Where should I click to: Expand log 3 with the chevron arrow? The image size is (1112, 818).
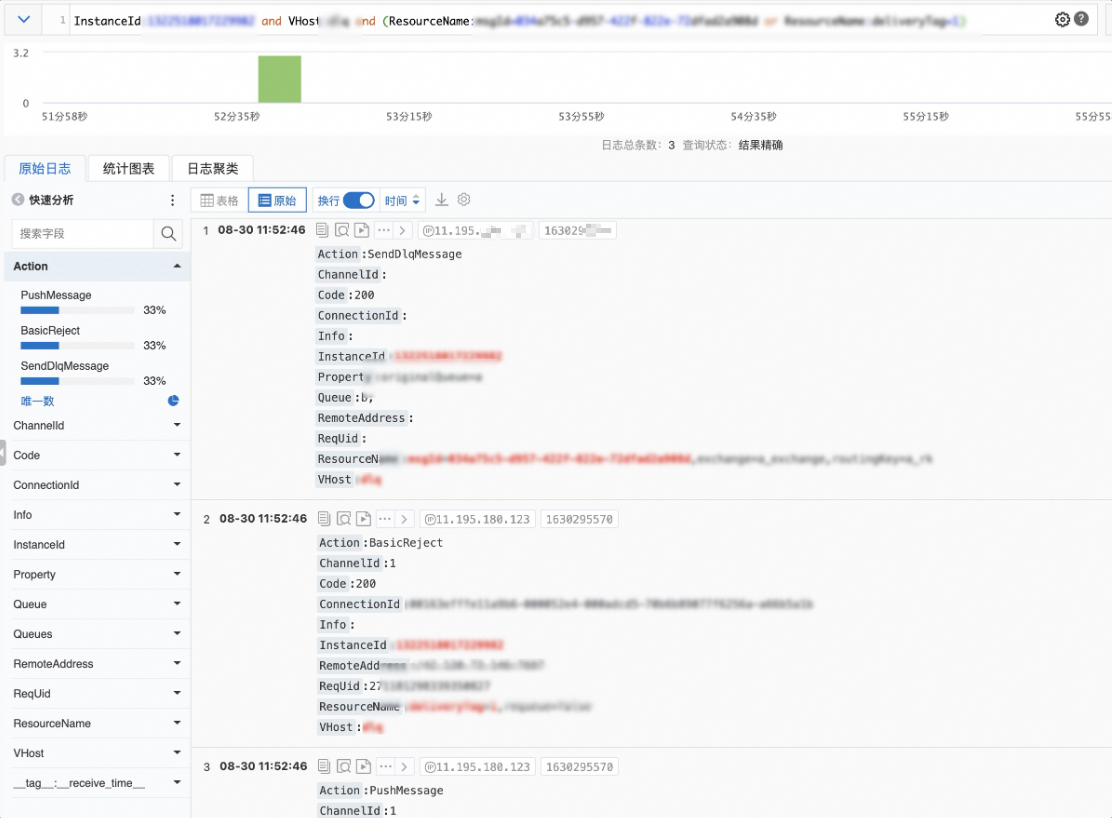(404, 766)
